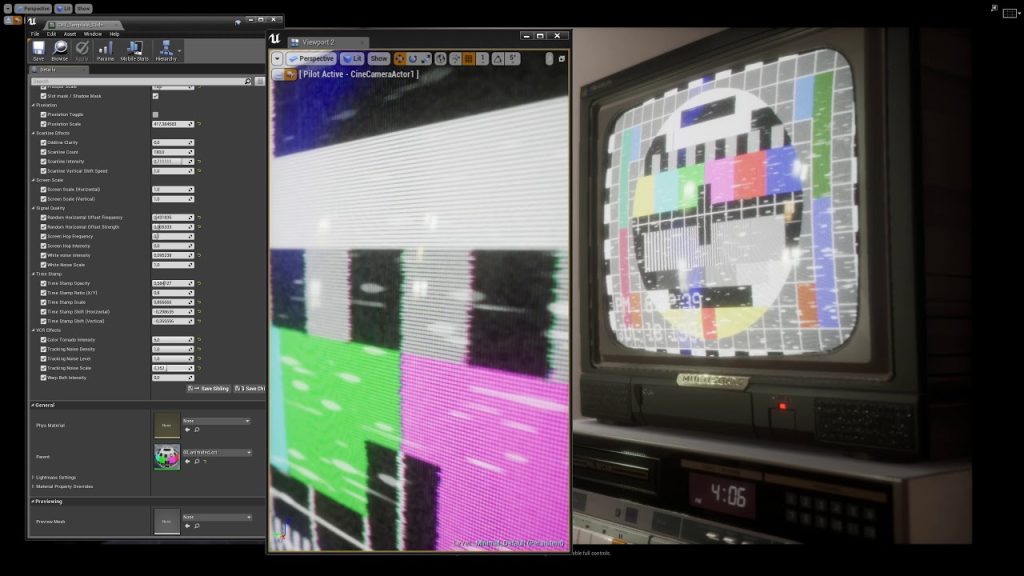Collapse the General section
Image resolution: width=1024 pixels, height=576 pixels.
[33, 406]
